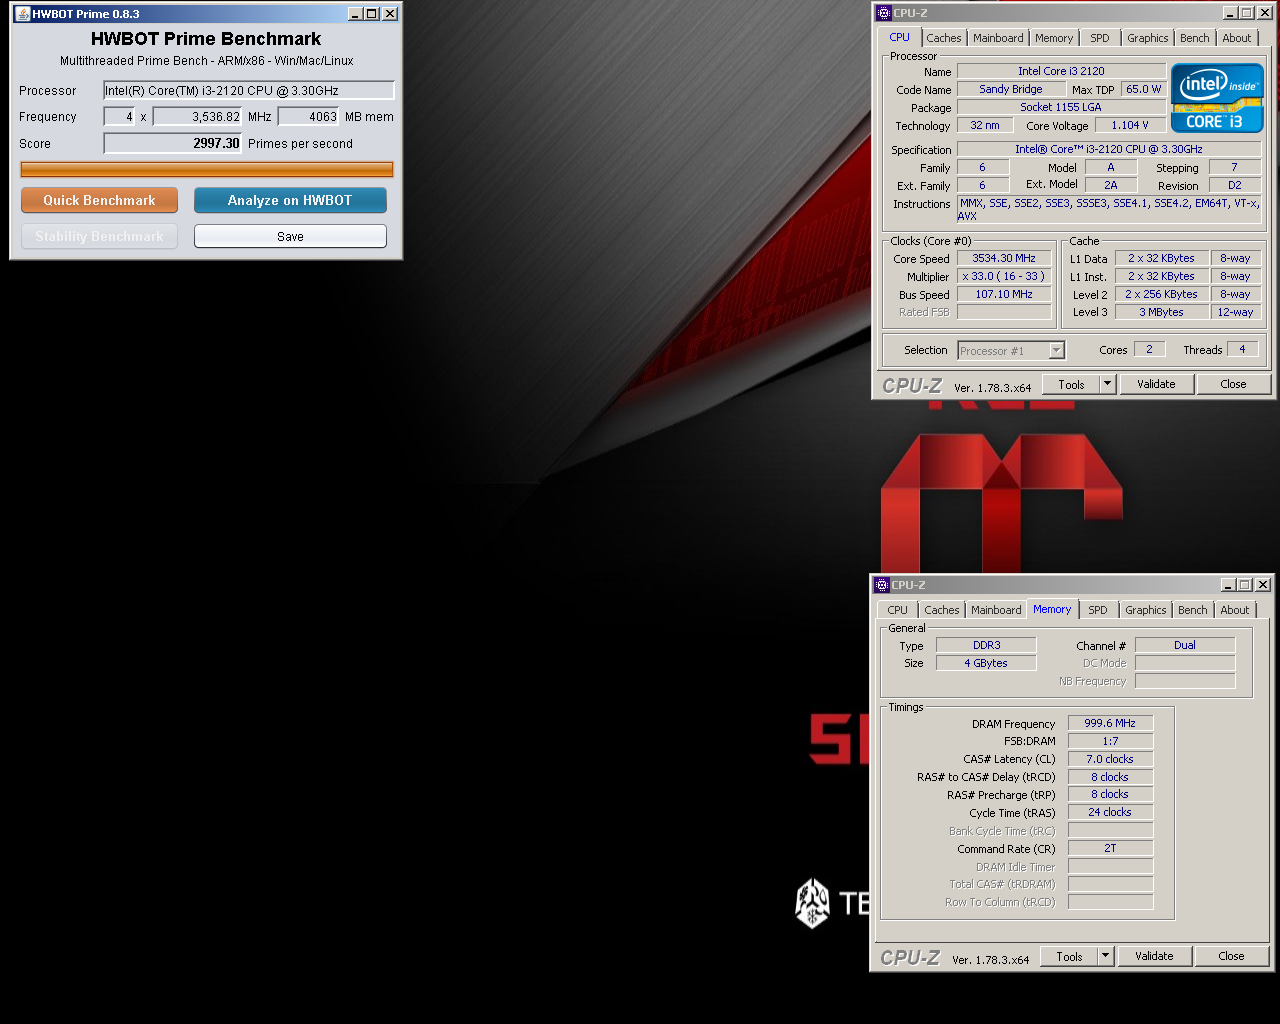Click the lower CPU-Z window title icon
This screenshot has height=1024, width=1280.
click(x=881, y=585)
